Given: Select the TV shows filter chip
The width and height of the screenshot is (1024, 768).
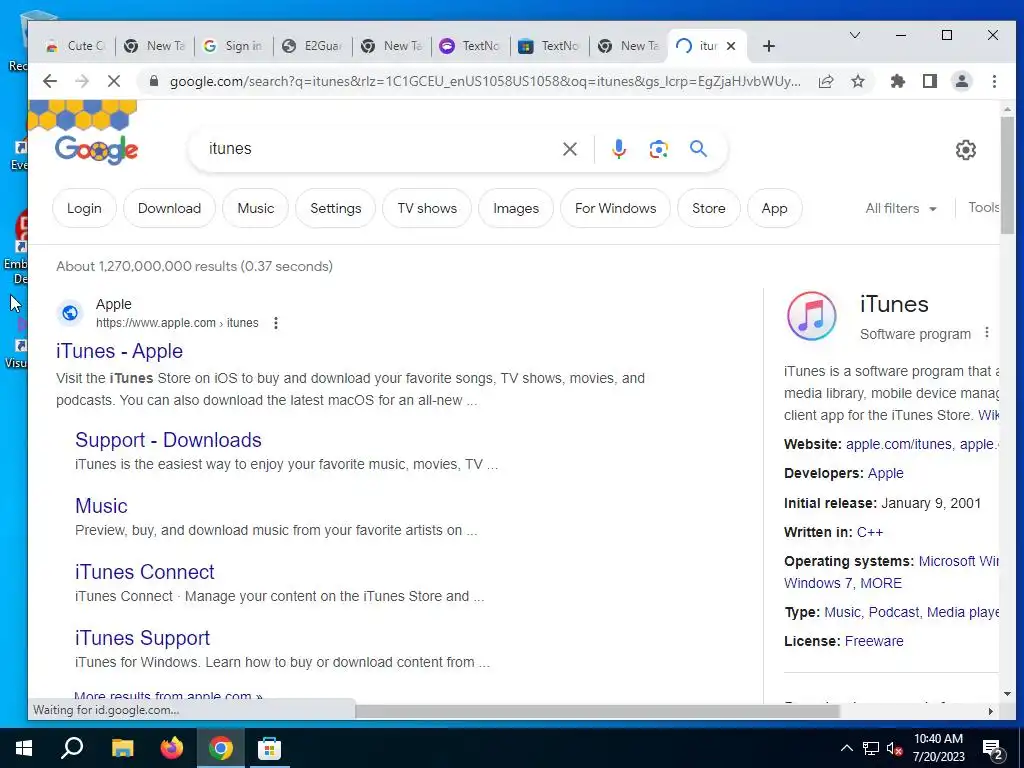Looking at the screenshot, I should coord(427,208).
